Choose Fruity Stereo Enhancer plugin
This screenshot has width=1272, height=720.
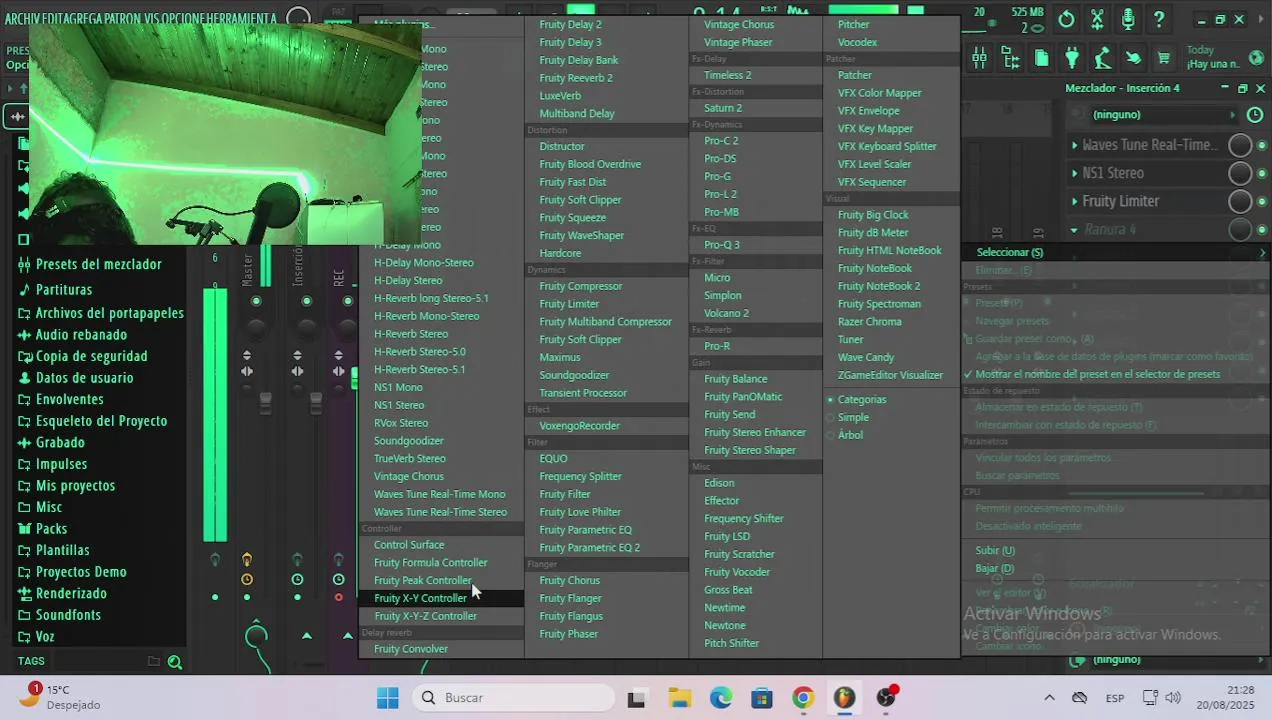pyautogui.click(x=755, y=433)
